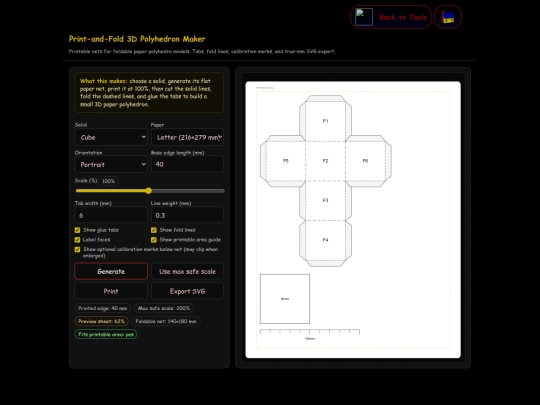Click the 'Foldable net' size badge

166,321
